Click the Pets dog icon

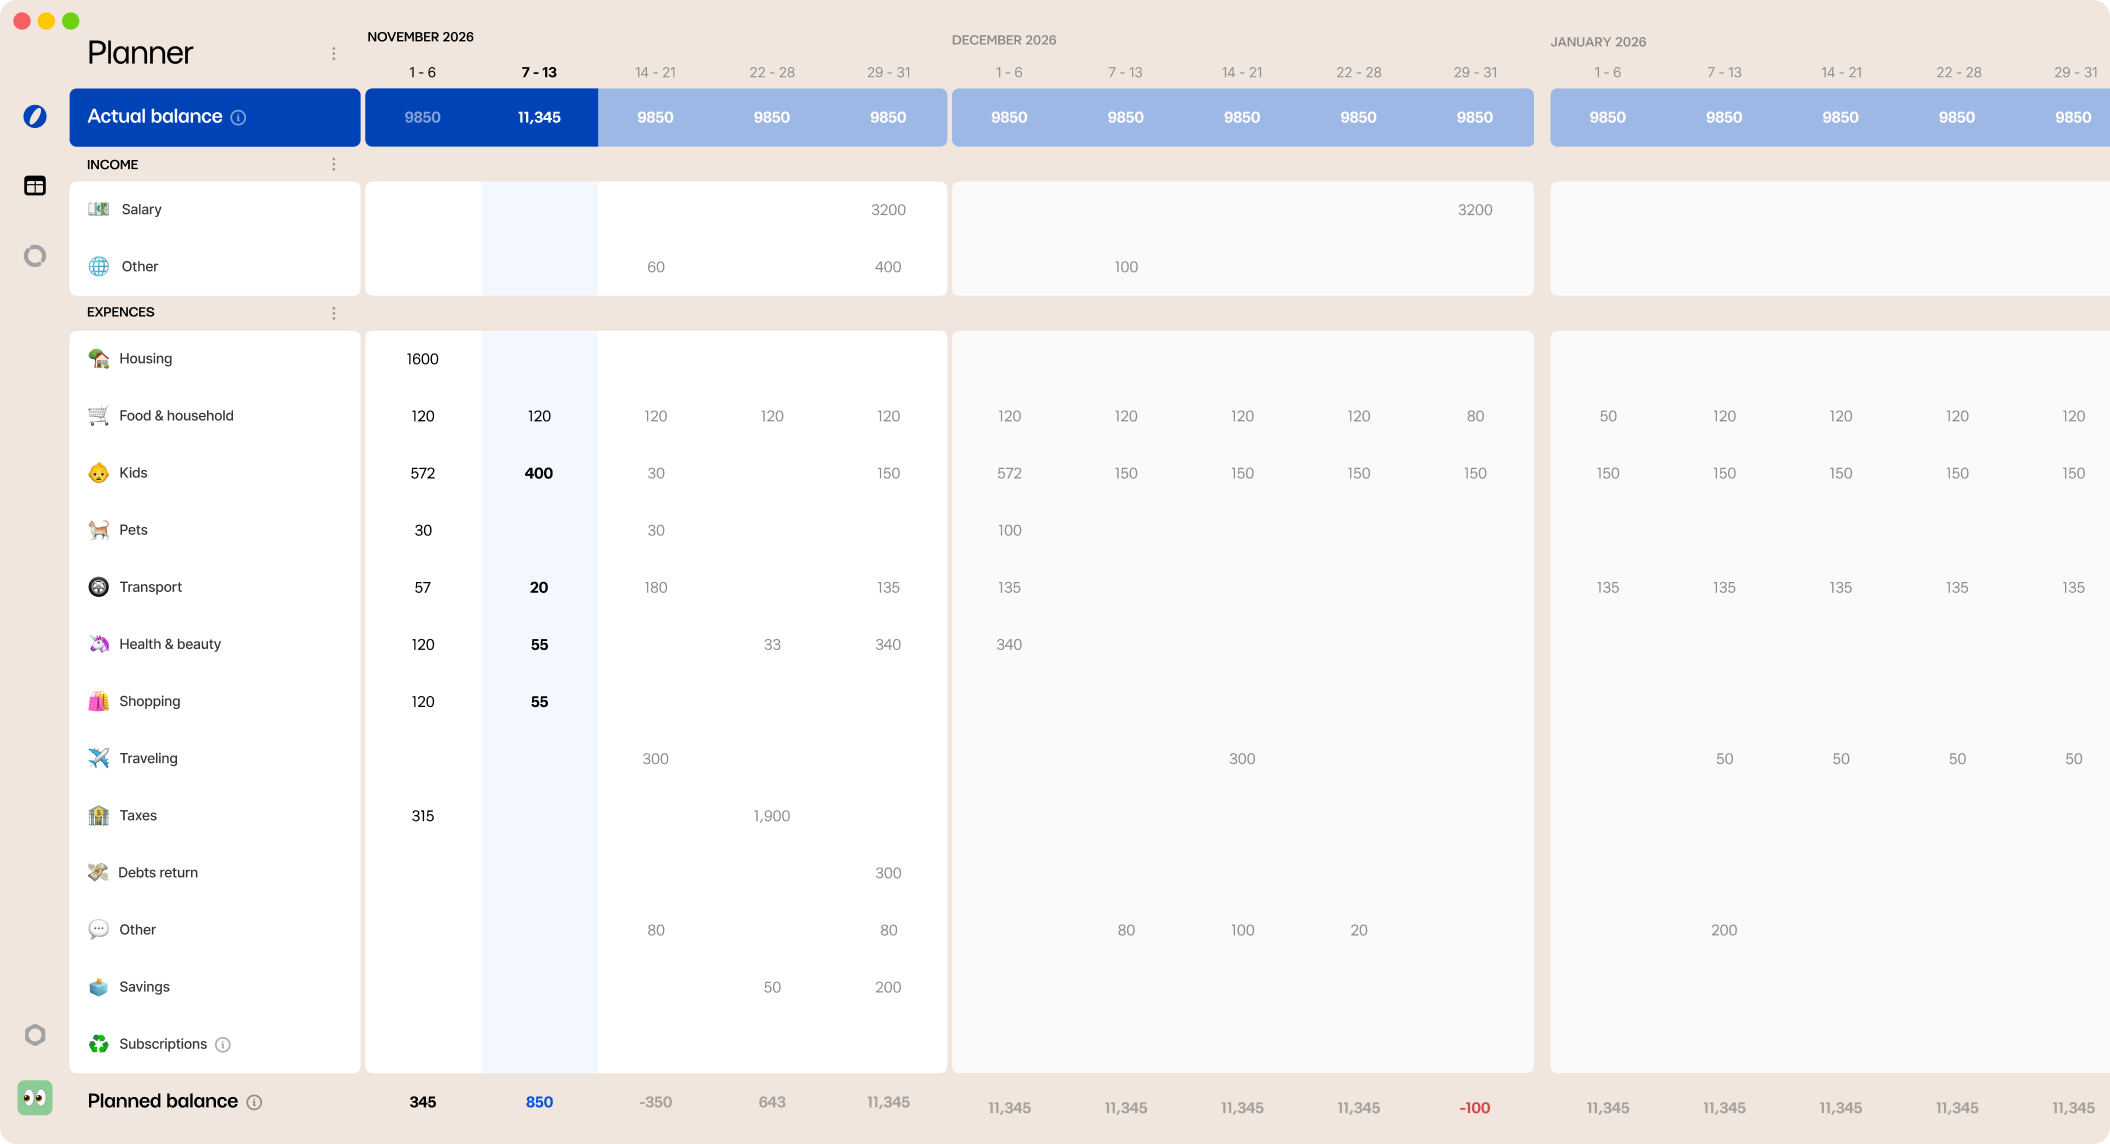click(99, 529)
